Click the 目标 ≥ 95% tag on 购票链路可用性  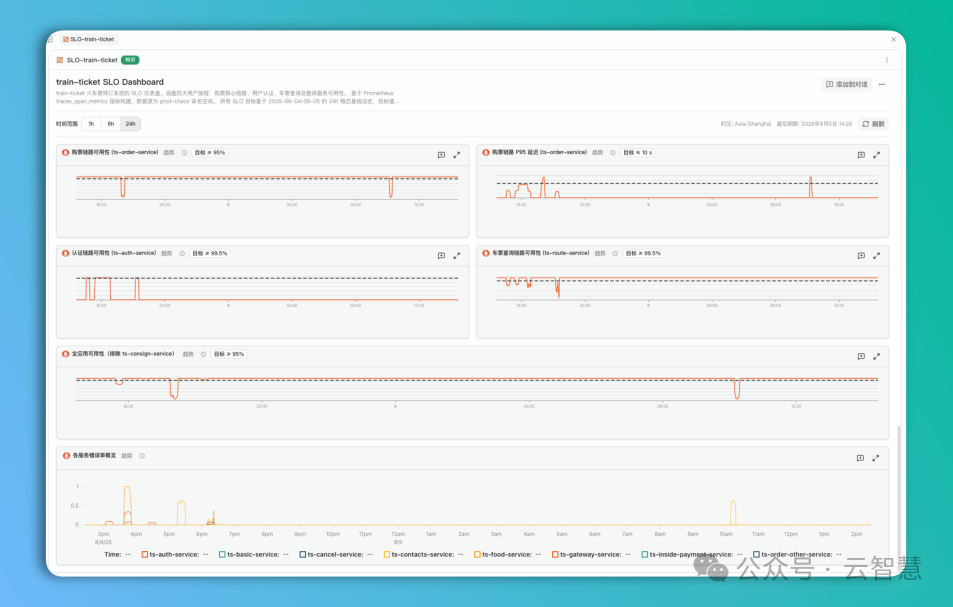coord(210,153)
